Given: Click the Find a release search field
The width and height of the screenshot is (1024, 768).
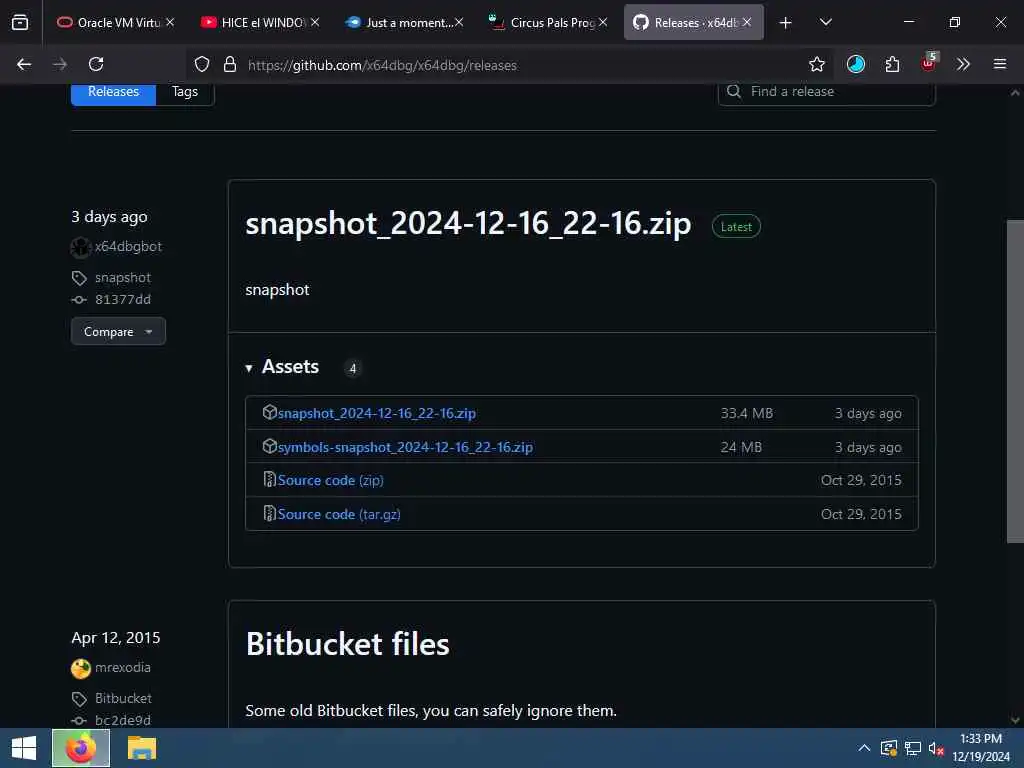Looking at the screenshot, I should 827,91.
